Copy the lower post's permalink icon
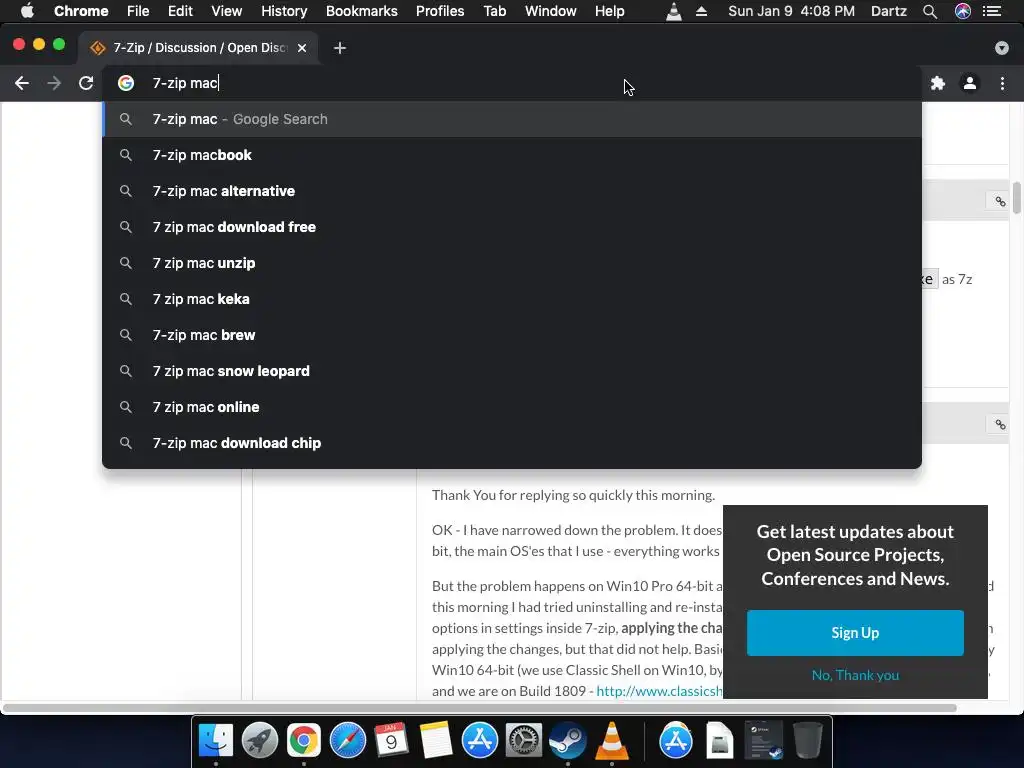The width and height of the screenshot is (1024, 768). [1000, 424]
